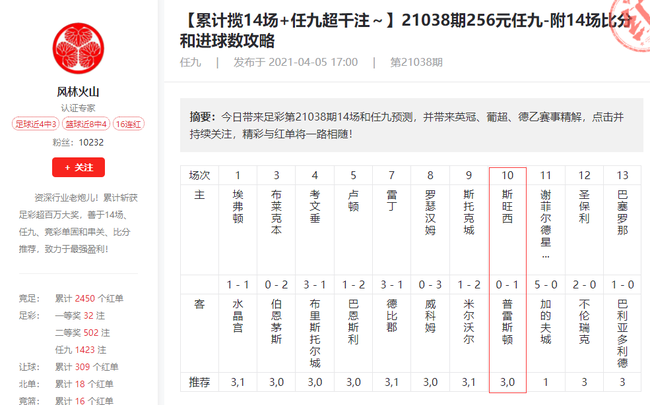The height and width of the screenshot is (405, 650).
Task: Select match column number 13
Action: (x=622, y=175)
